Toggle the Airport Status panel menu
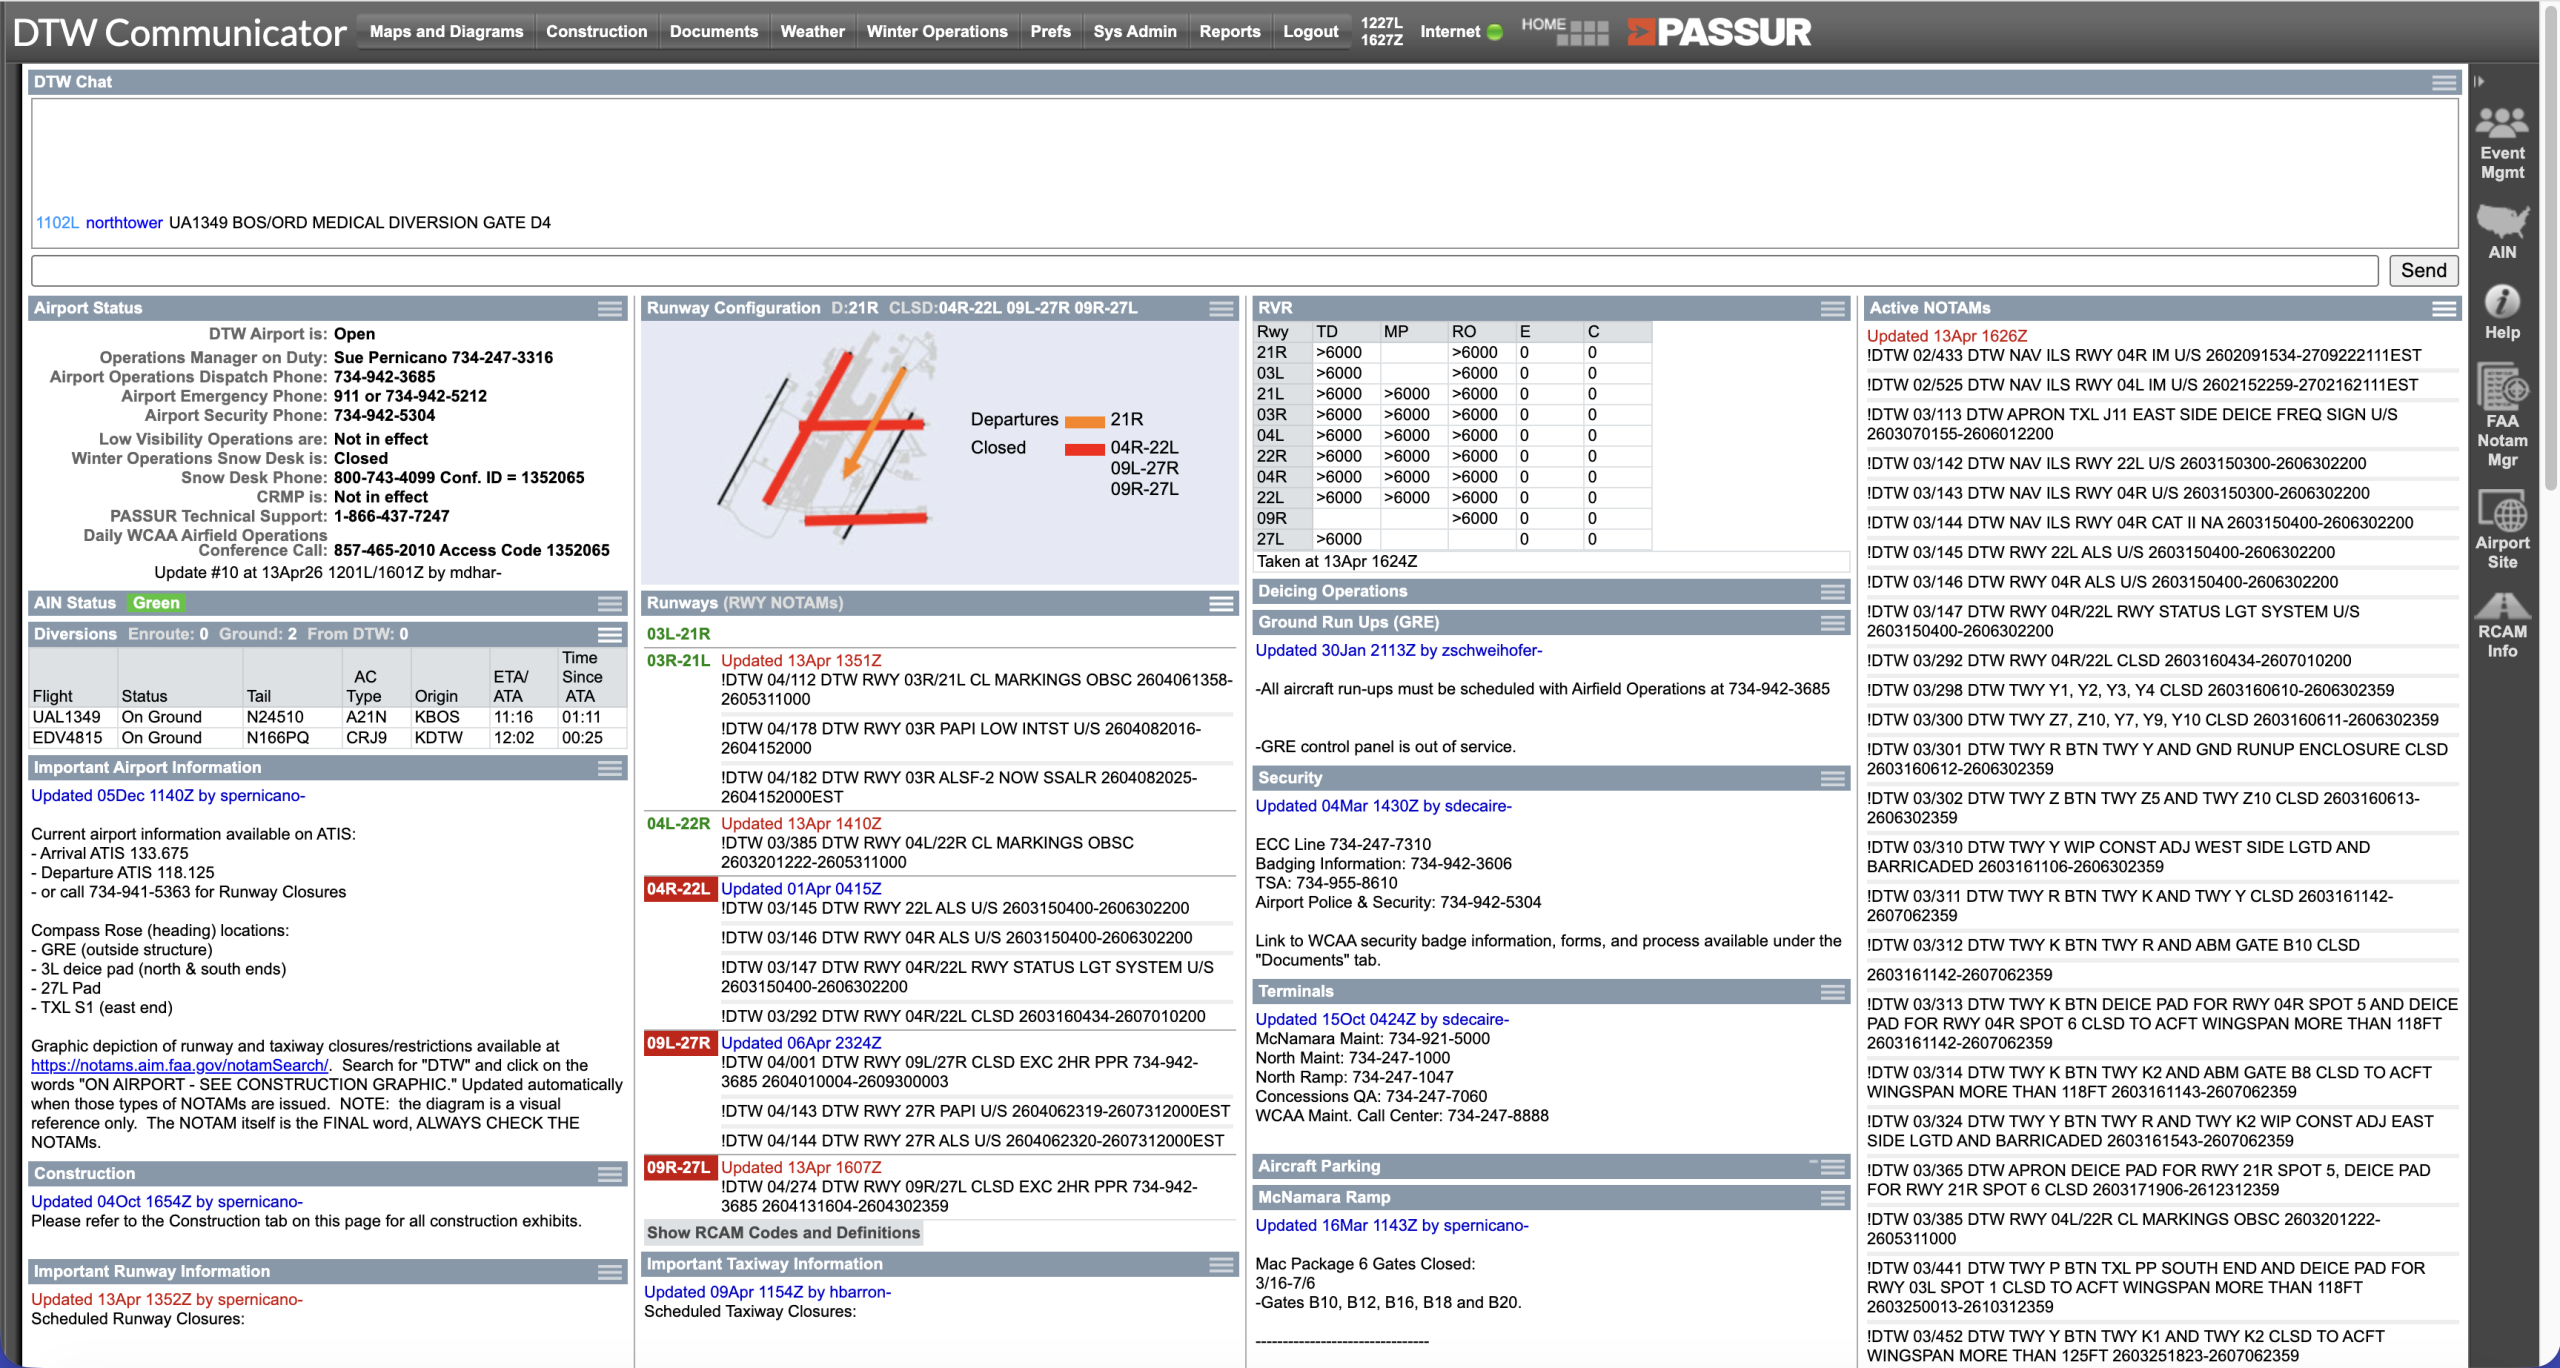 pos(609,309)
